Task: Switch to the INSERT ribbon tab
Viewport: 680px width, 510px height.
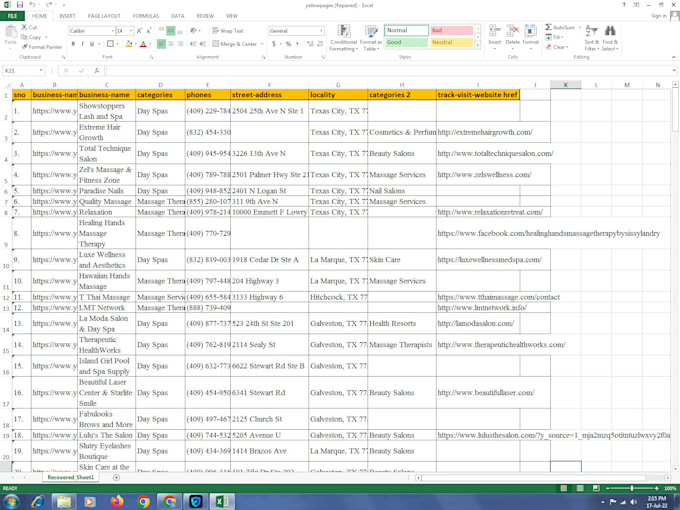Action: pyautogui.click(x=67, y=16)
